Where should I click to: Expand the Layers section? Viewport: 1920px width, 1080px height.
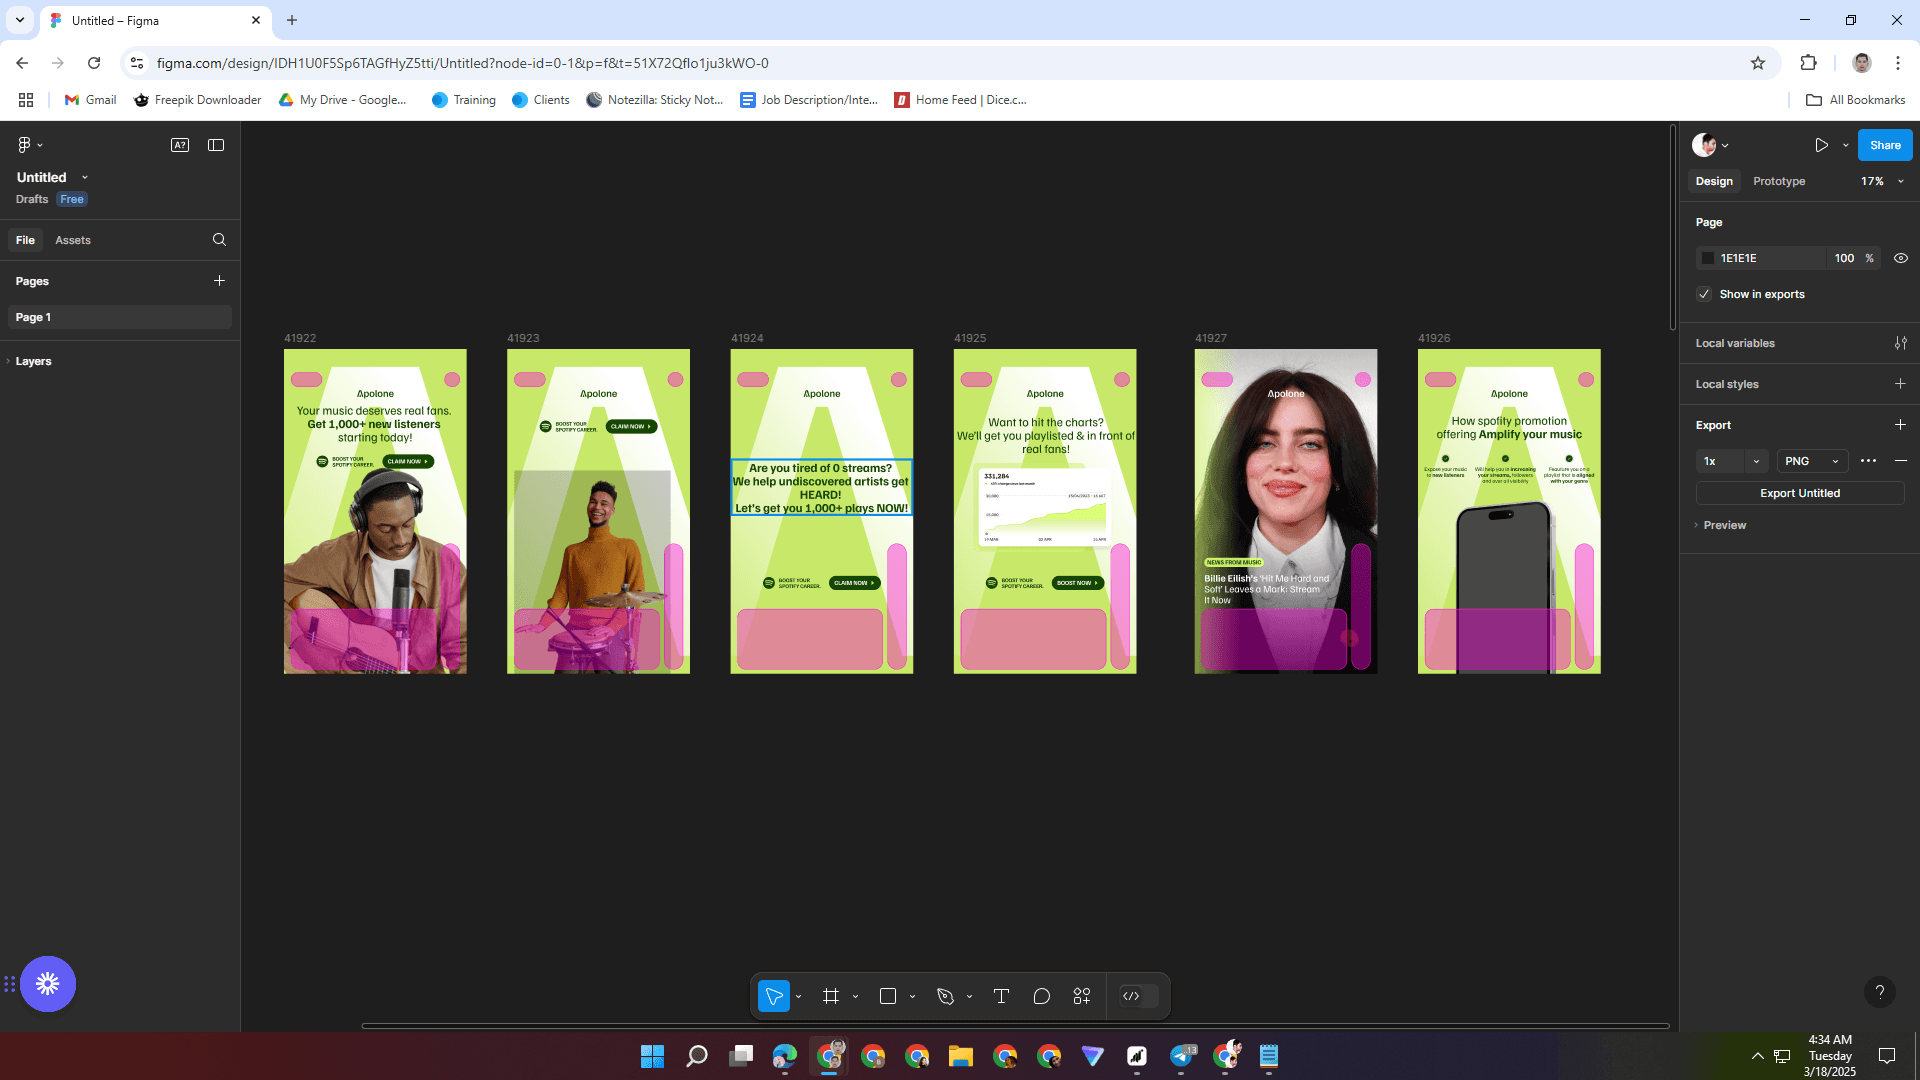click(x=33, y=361)
